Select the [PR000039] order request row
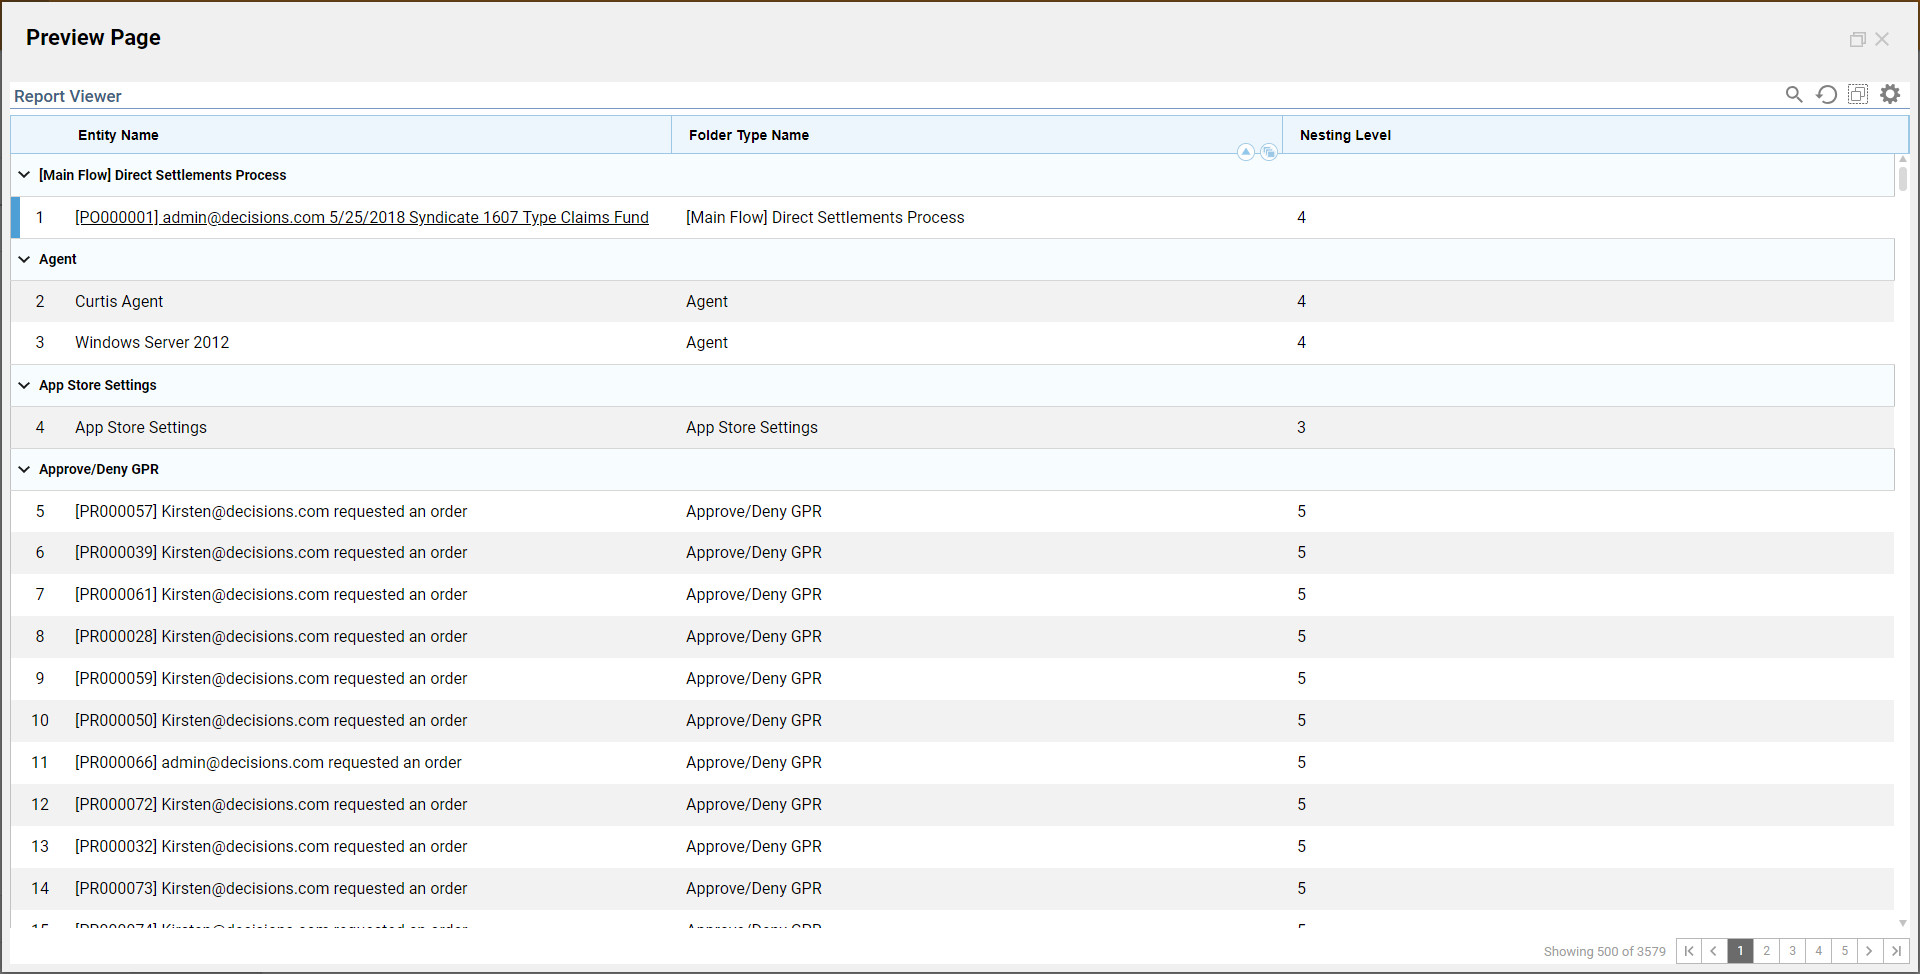 tap(952, 553)
